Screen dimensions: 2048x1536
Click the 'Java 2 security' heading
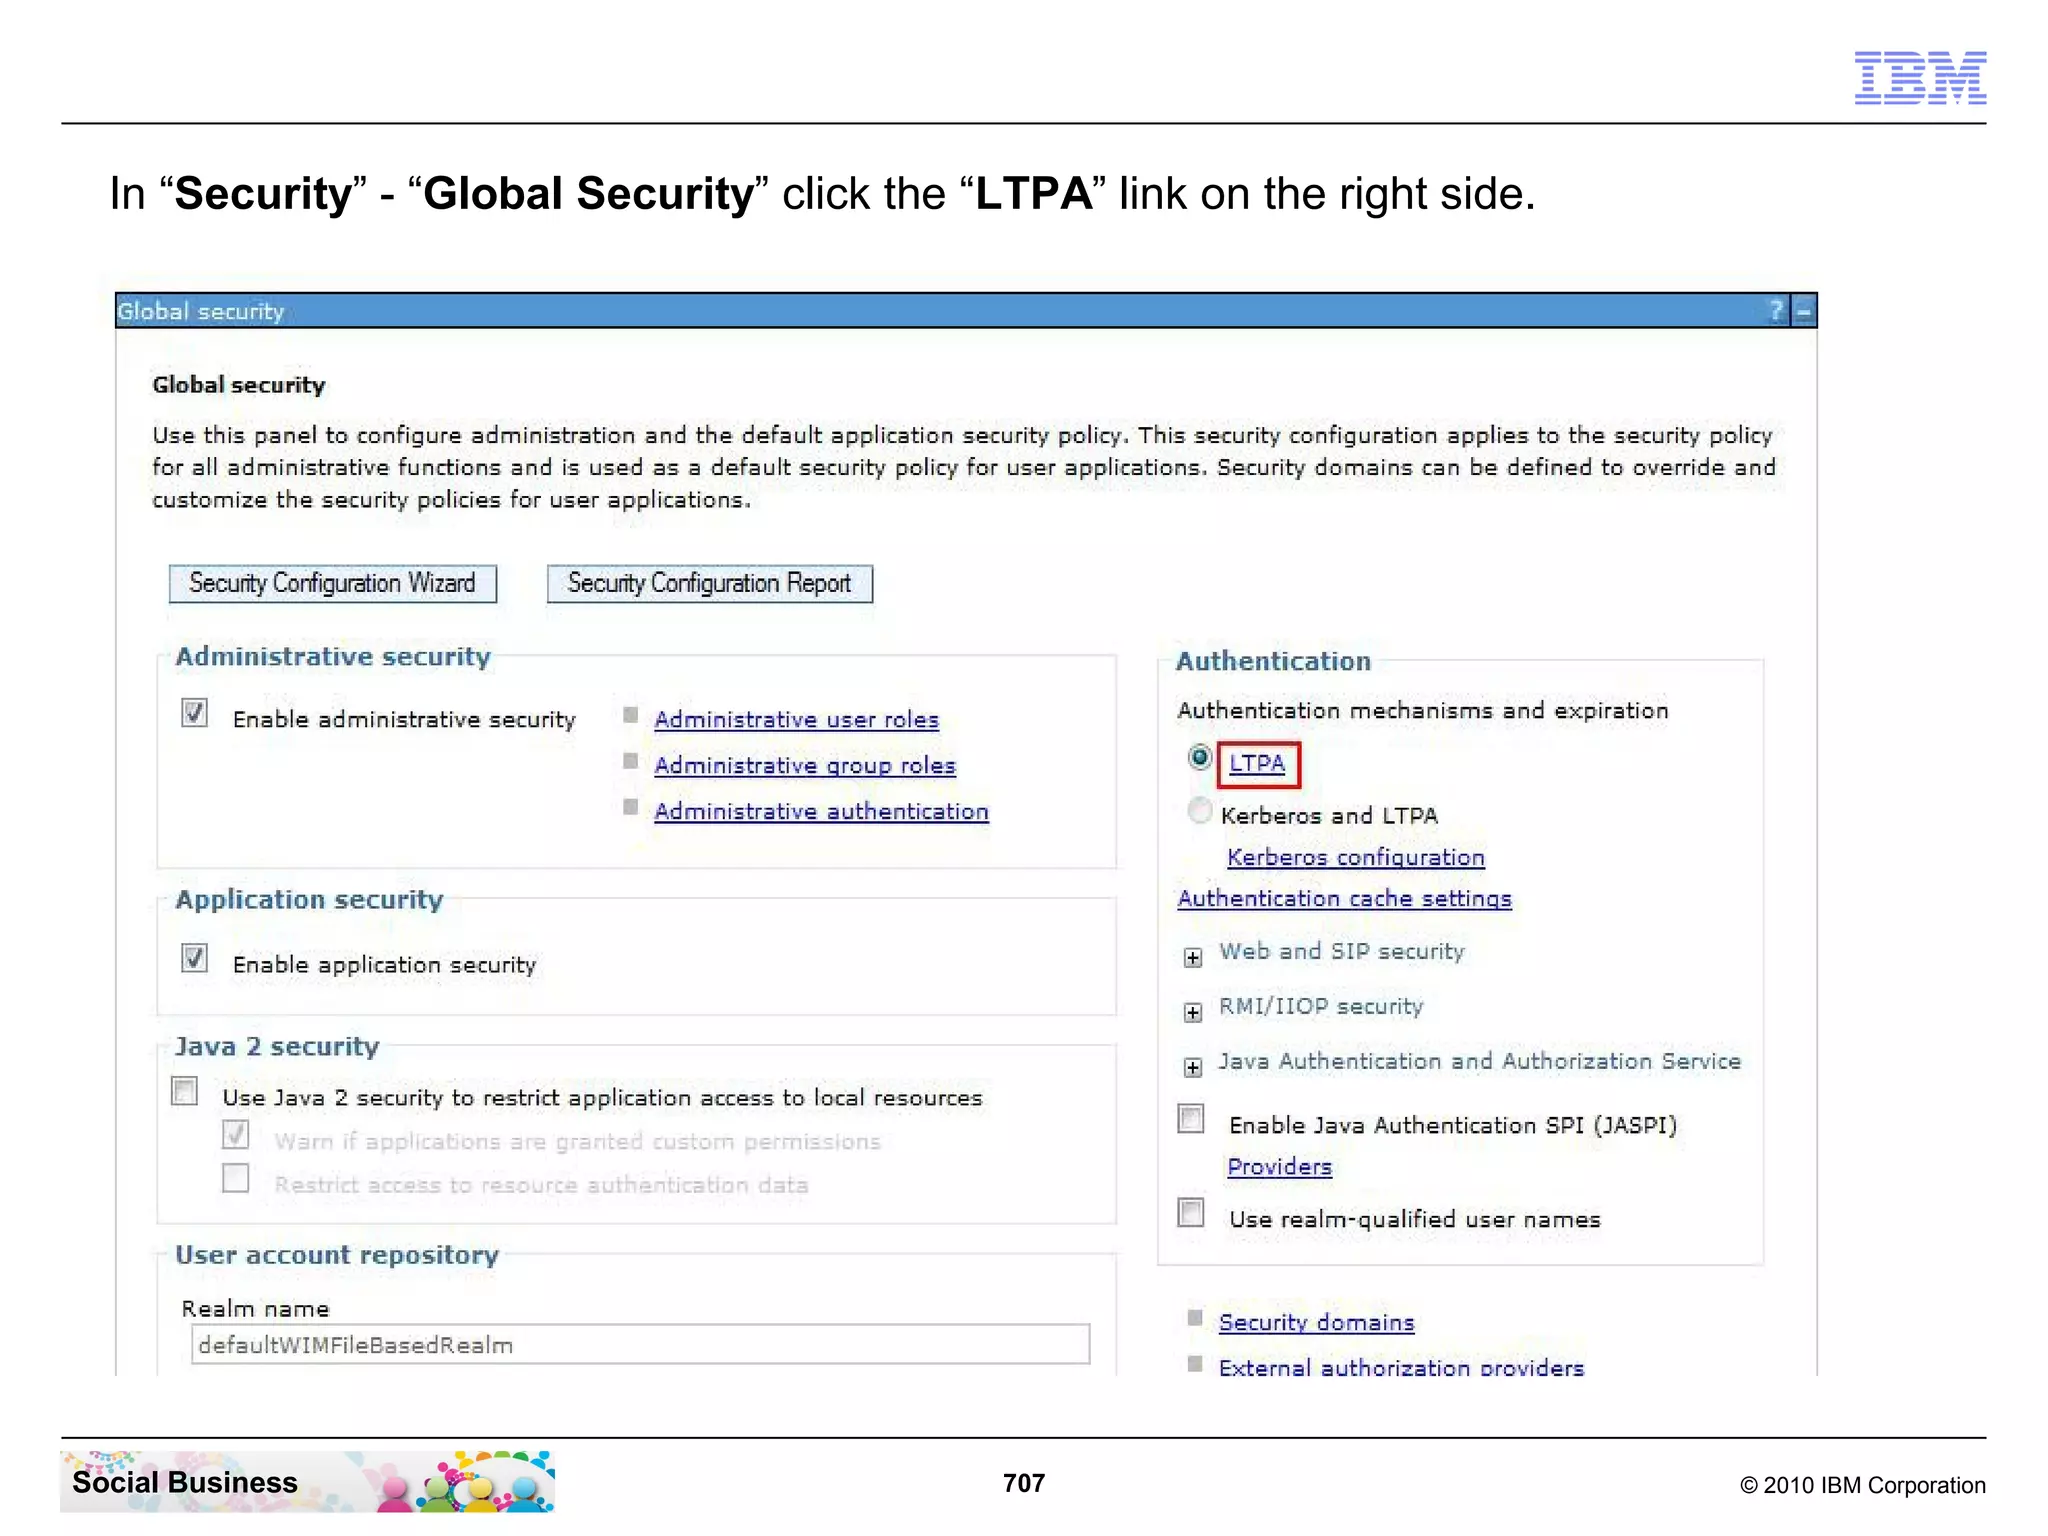[x=277, y=1047]
